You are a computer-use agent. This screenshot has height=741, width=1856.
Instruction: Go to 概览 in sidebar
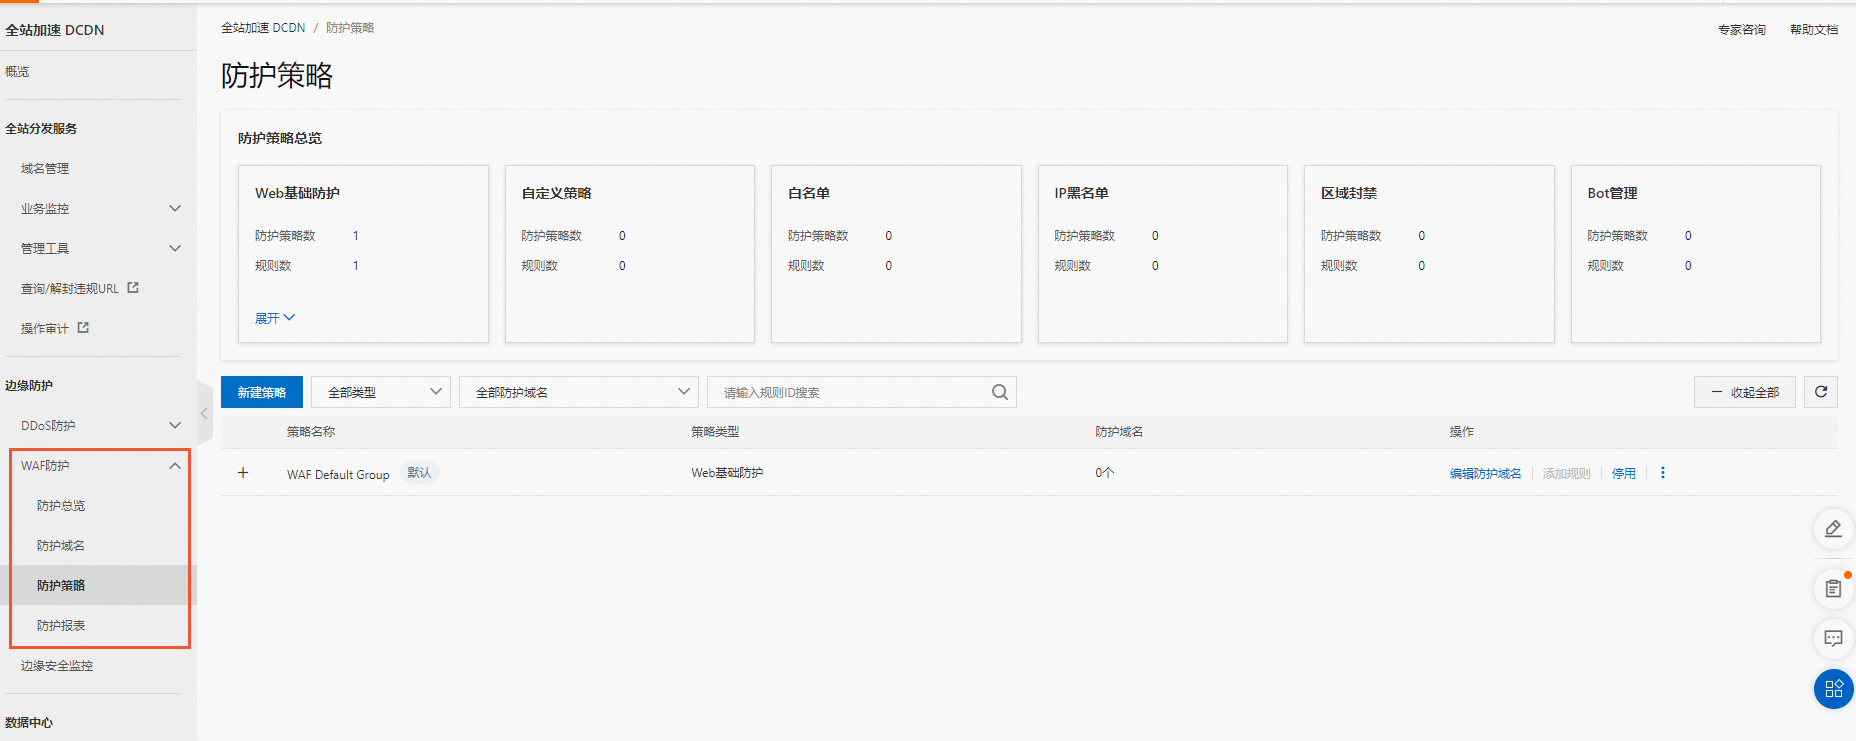coord(17,72)
